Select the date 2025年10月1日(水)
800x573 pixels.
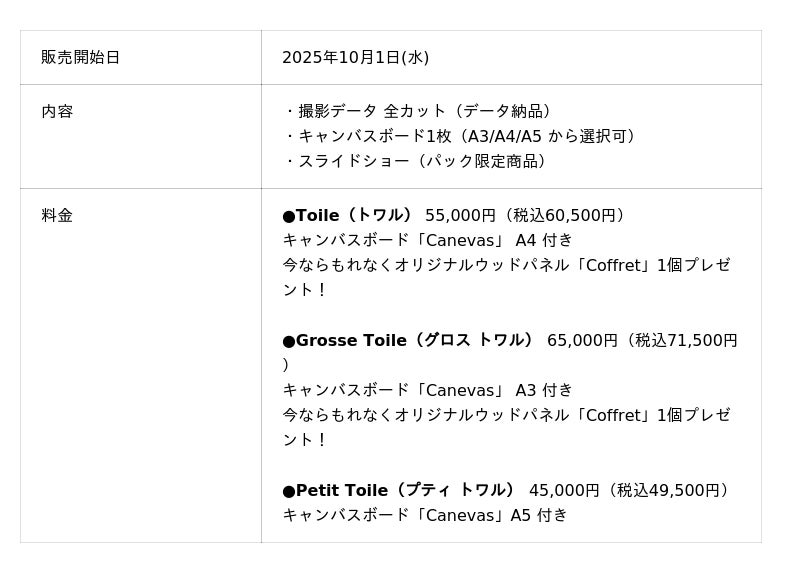[355, 57]
